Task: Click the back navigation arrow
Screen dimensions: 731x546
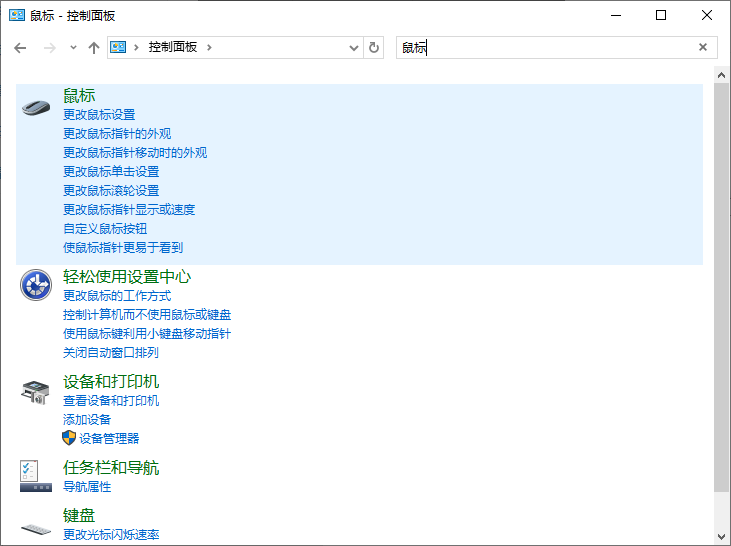Action: click(x=20, y=47)
